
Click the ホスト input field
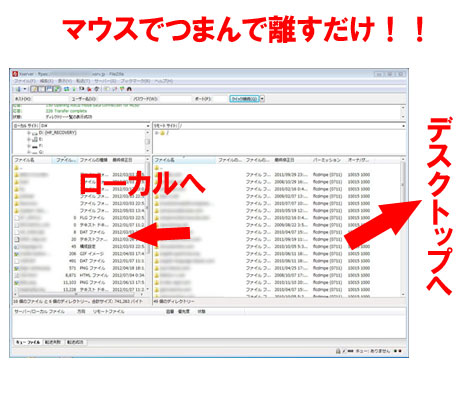(50, 99)
